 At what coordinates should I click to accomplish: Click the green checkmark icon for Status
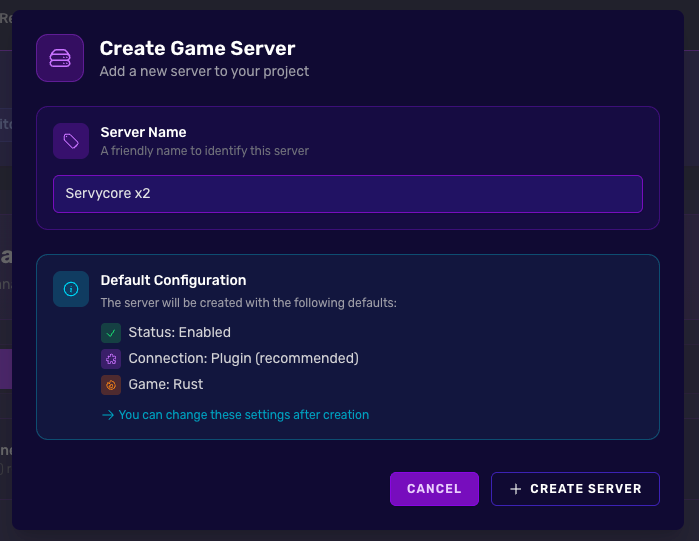(111, 333)
